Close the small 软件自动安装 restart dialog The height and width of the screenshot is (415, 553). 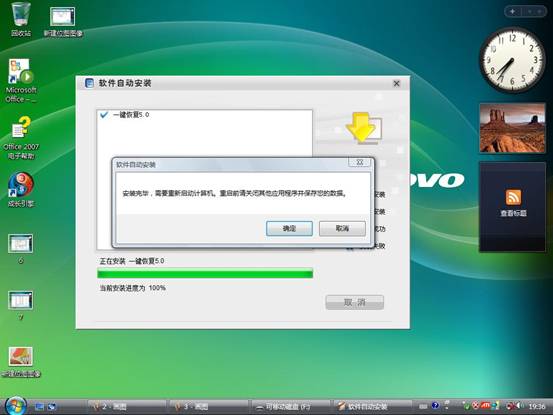[x=359, y=163]
